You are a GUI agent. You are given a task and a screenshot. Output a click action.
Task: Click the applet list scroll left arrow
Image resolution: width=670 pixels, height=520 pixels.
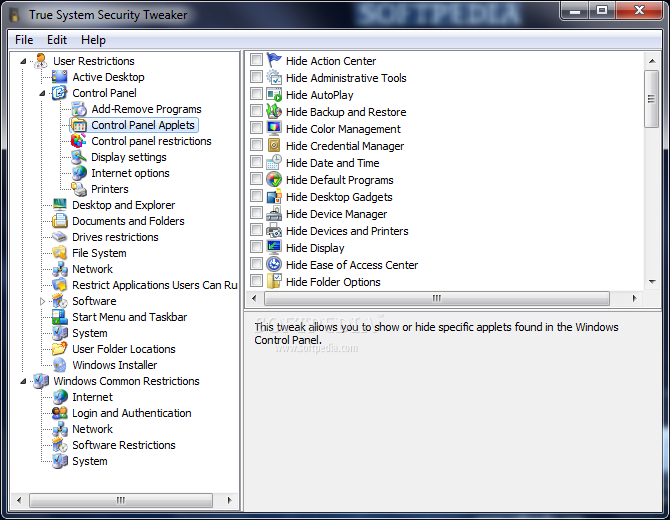pos(255,298)
